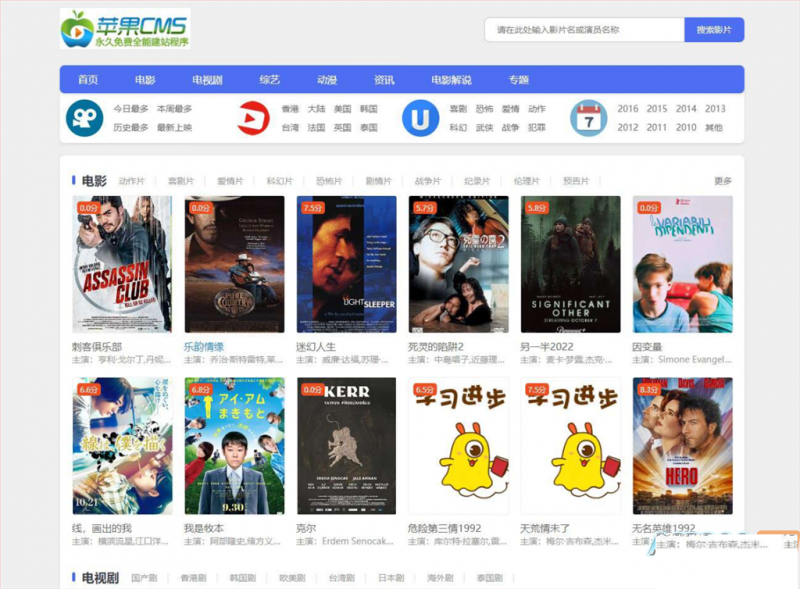Select the 喜剧 genre filter
800x589 pixels.
click(458, 109)
